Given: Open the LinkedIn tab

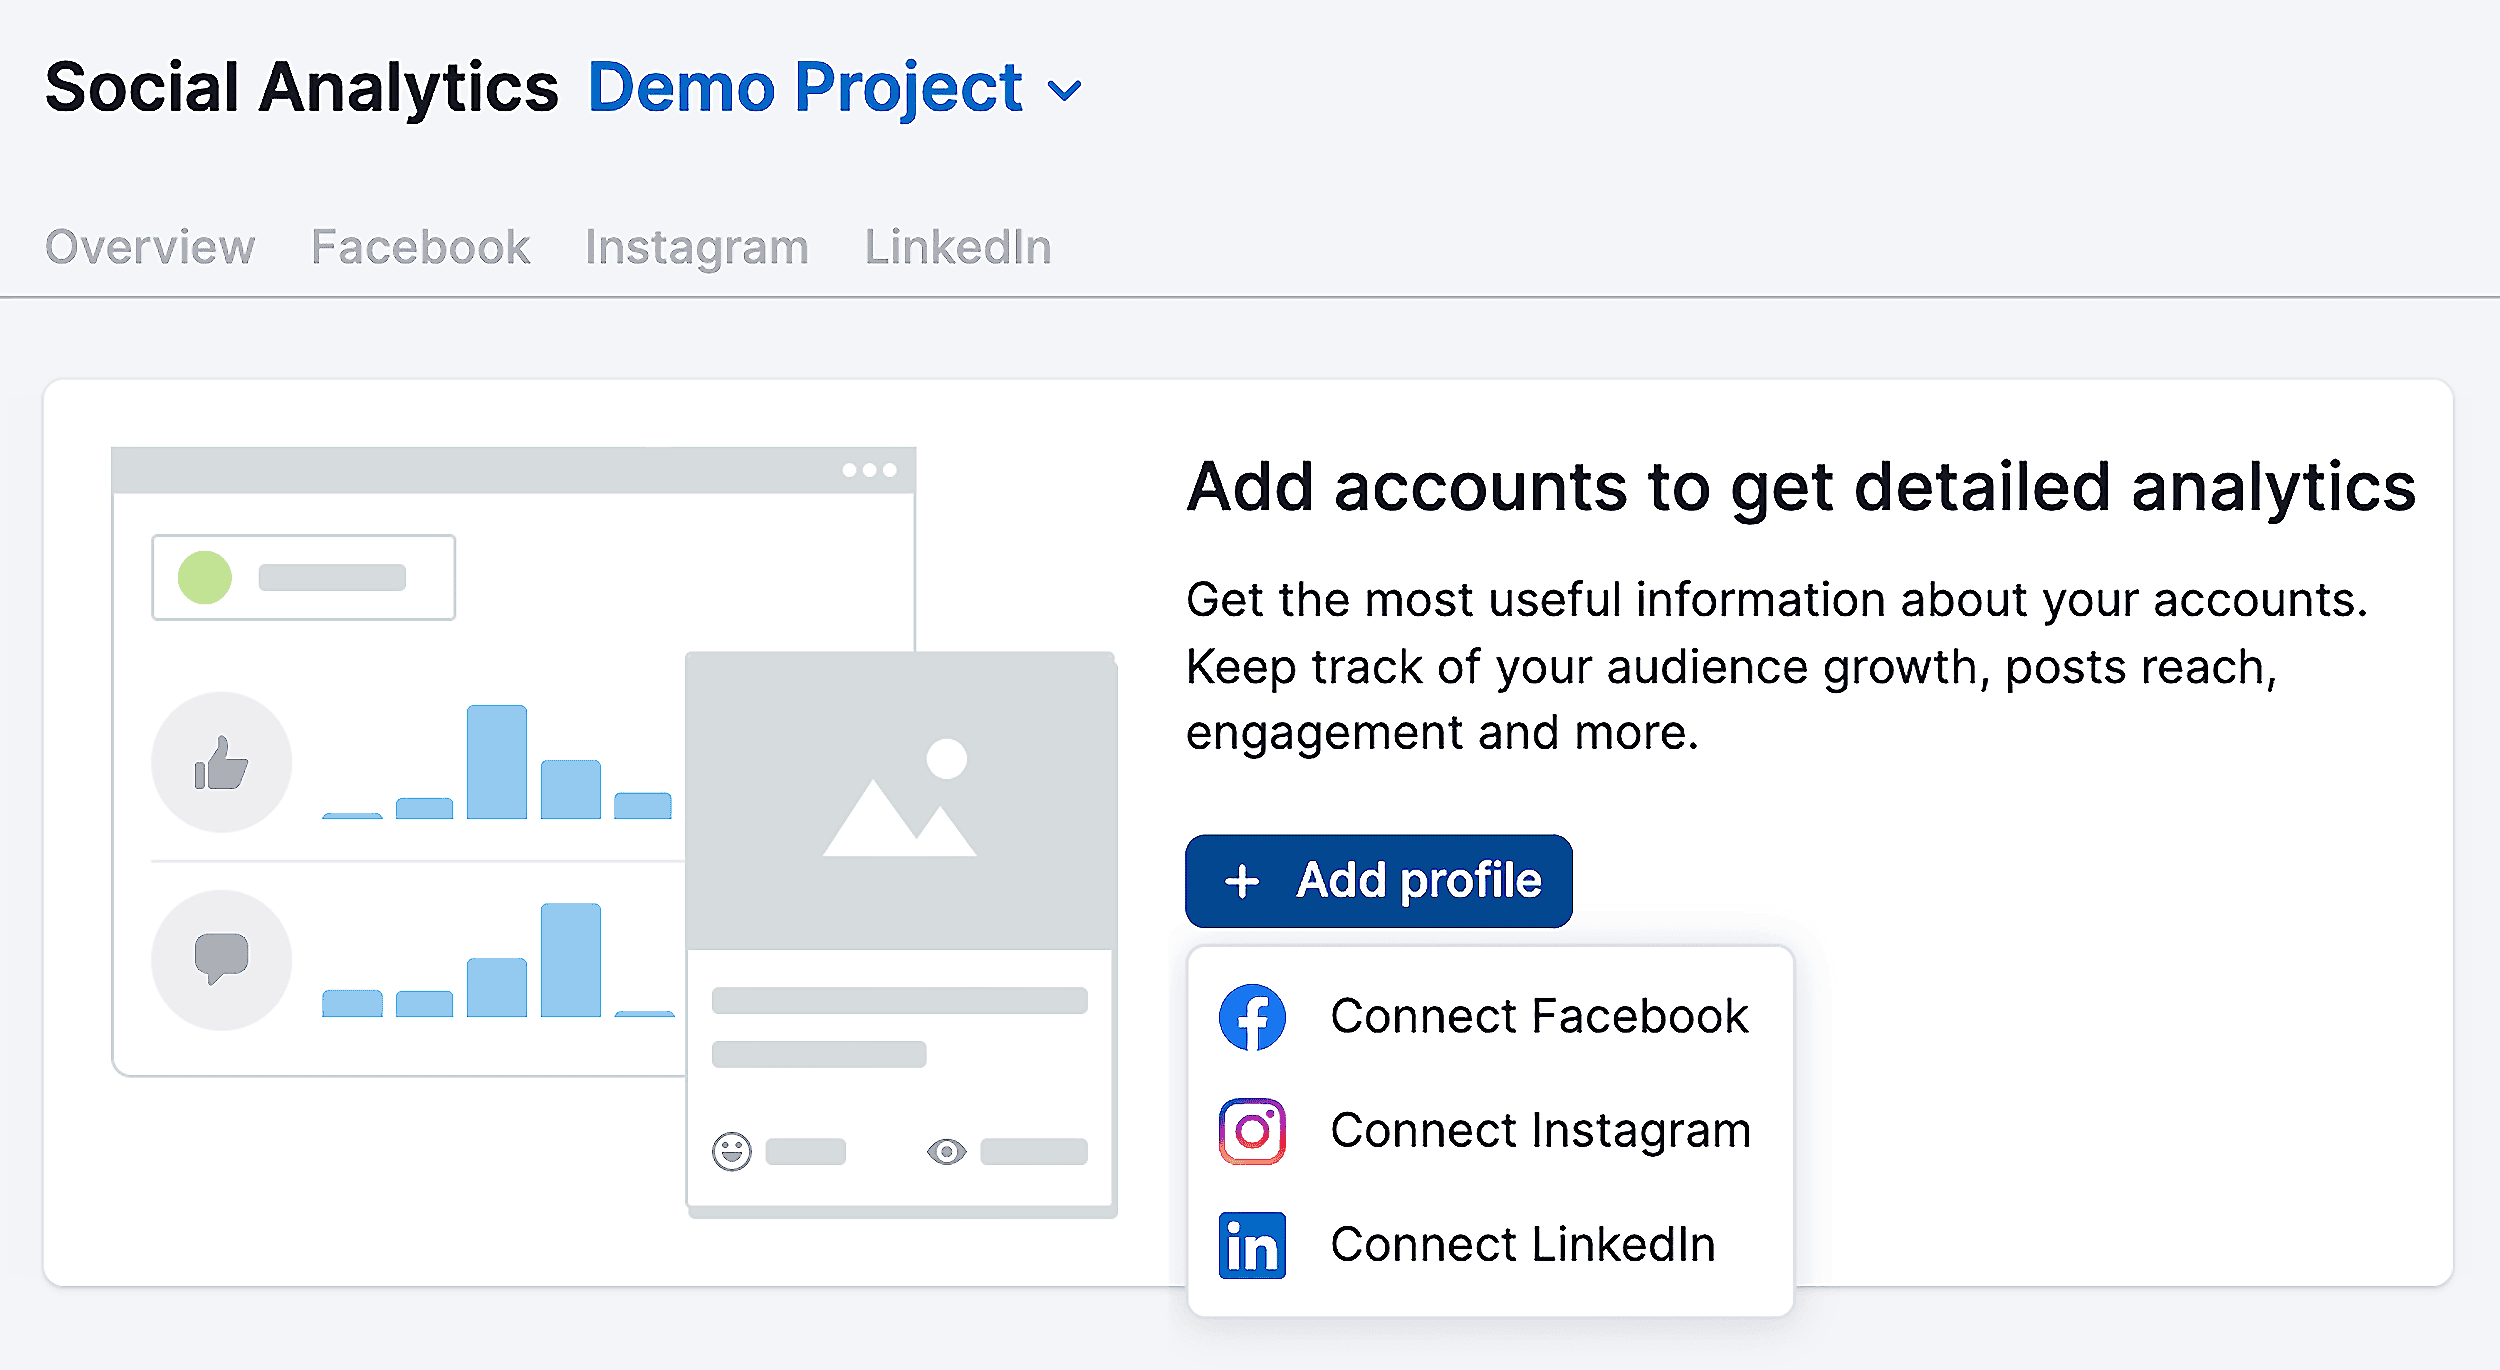Looking at the screenshot, I should pos(958,247).
